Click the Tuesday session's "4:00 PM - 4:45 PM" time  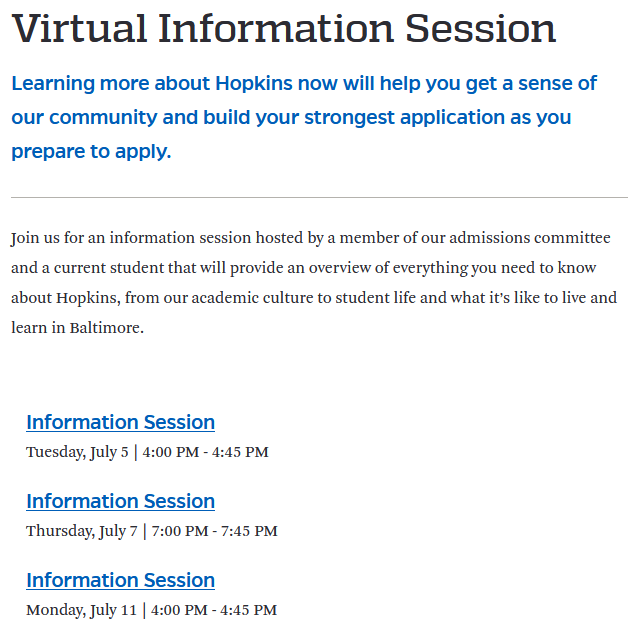[x=205, y=452]
